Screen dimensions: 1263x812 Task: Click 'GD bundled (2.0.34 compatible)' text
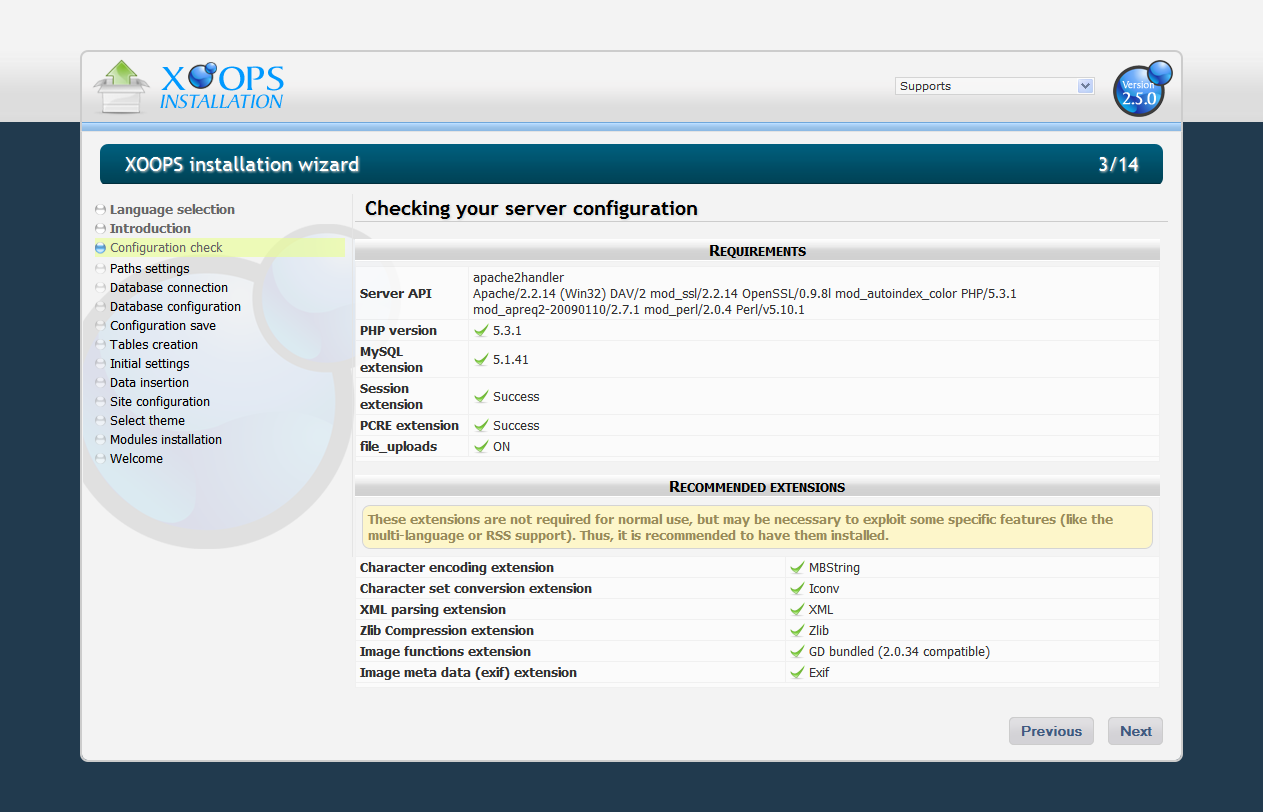pos(899,651)
